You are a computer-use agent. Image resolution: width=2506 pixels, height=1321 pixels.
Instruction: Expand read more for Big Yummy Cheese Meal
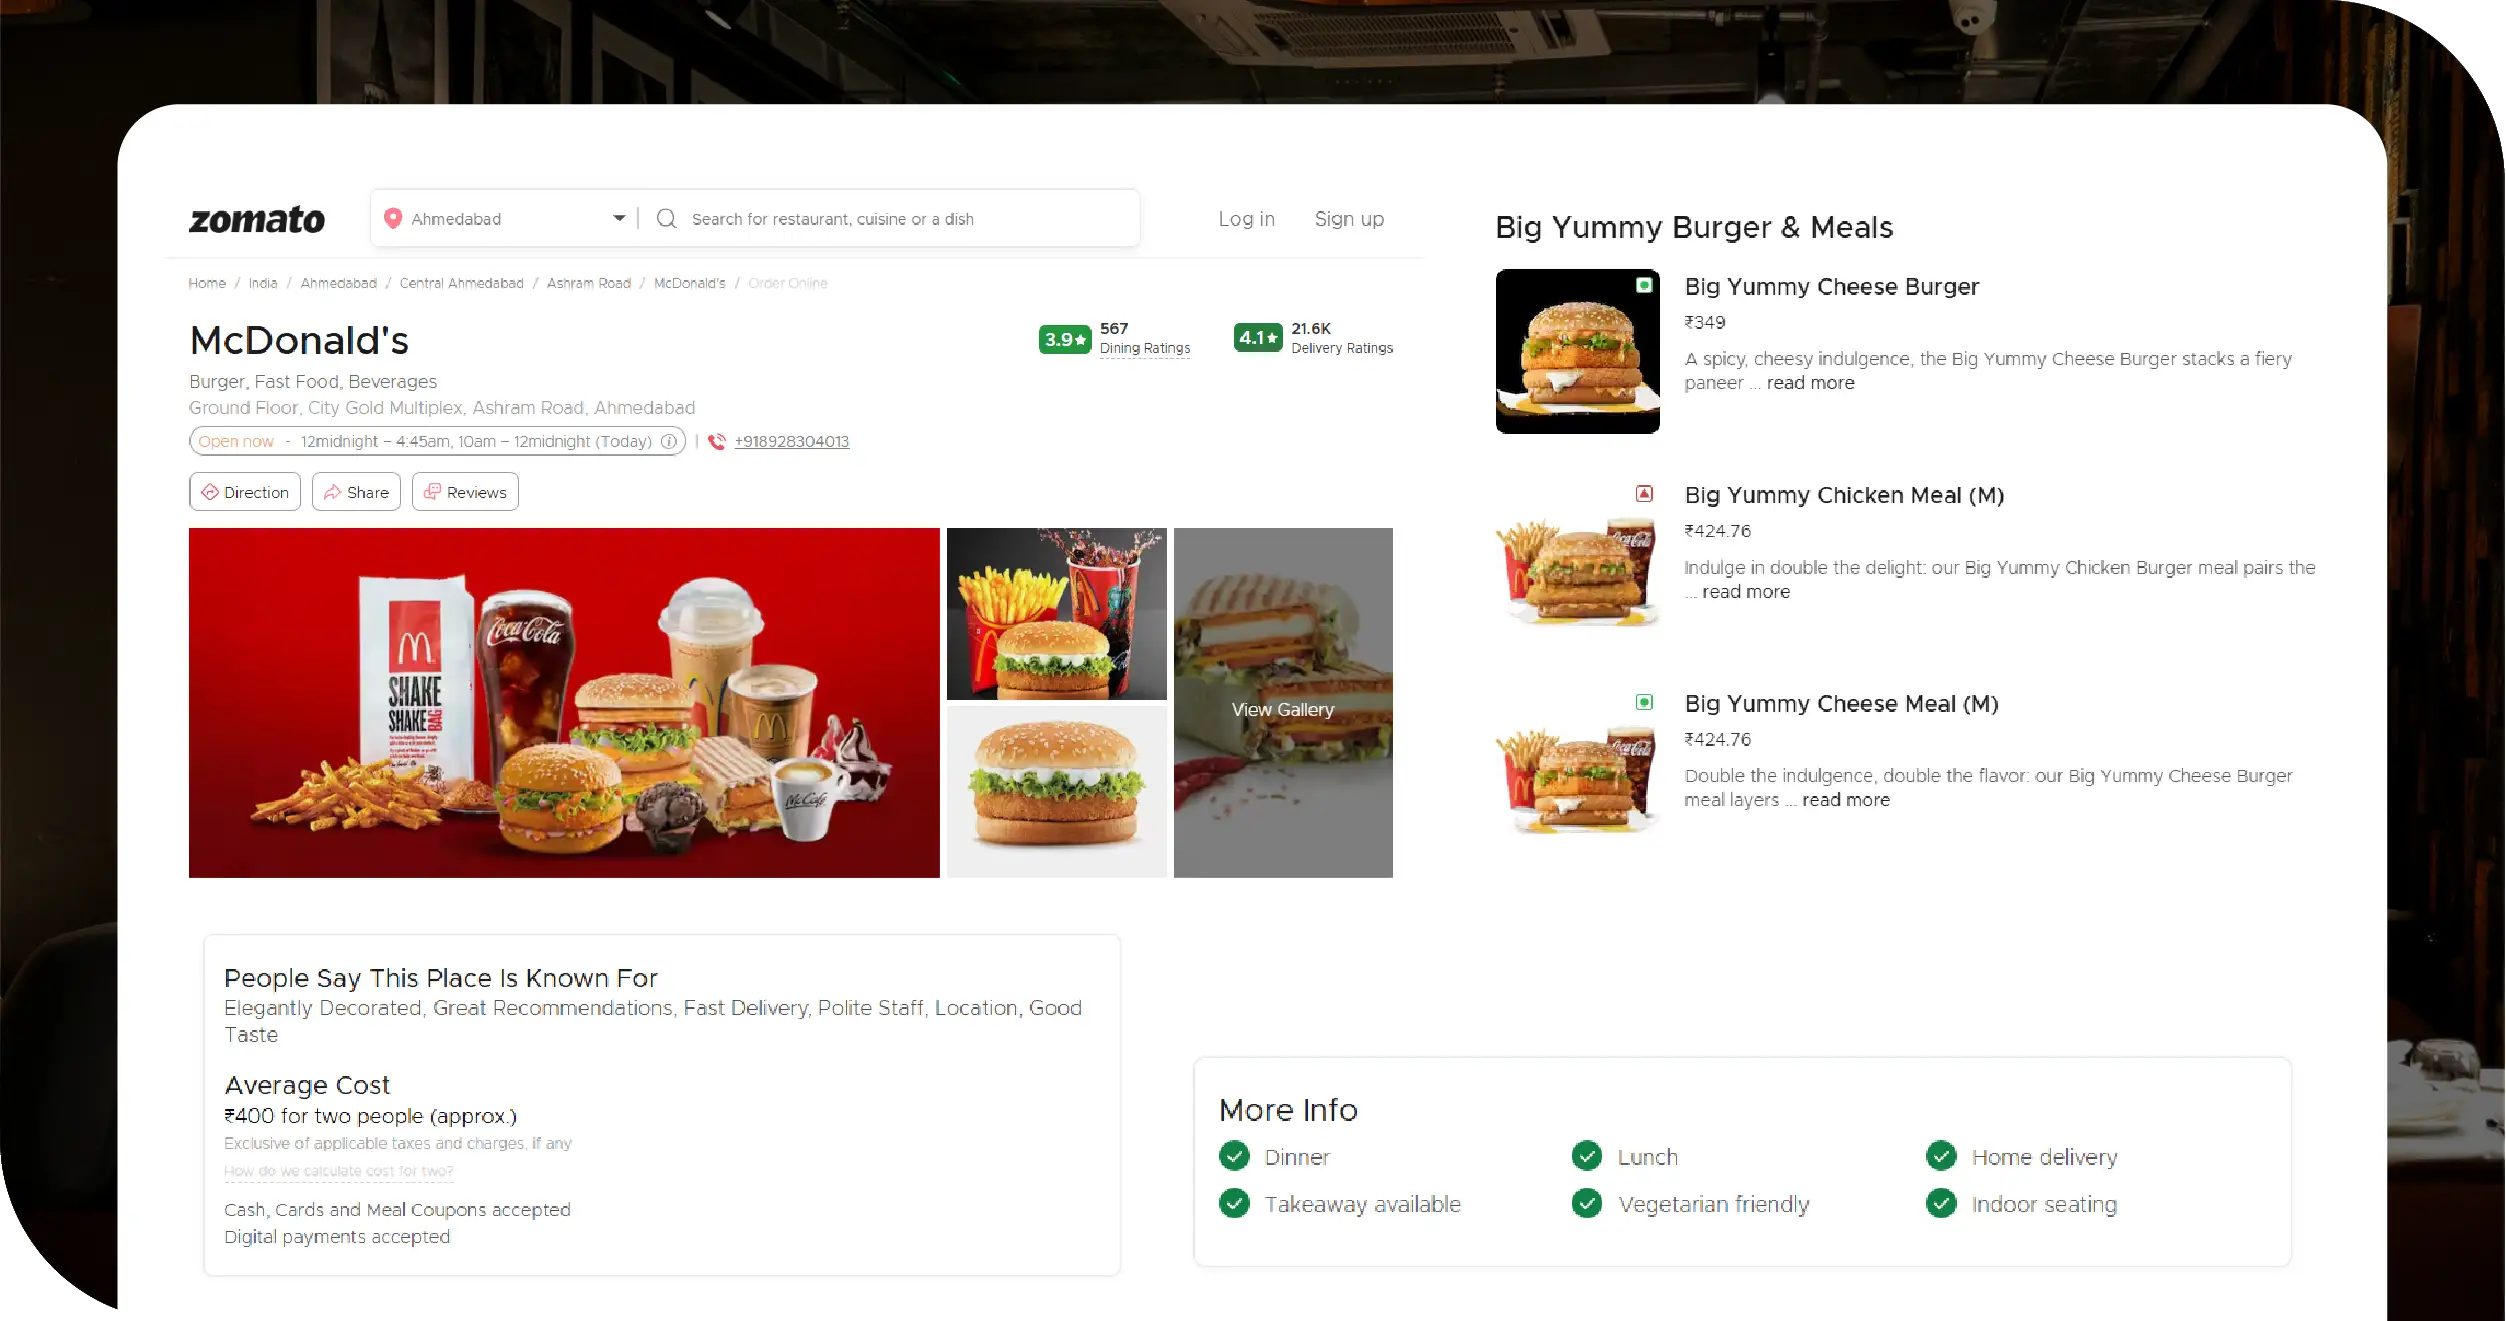pyautogui.click(x=1846, y=800)
